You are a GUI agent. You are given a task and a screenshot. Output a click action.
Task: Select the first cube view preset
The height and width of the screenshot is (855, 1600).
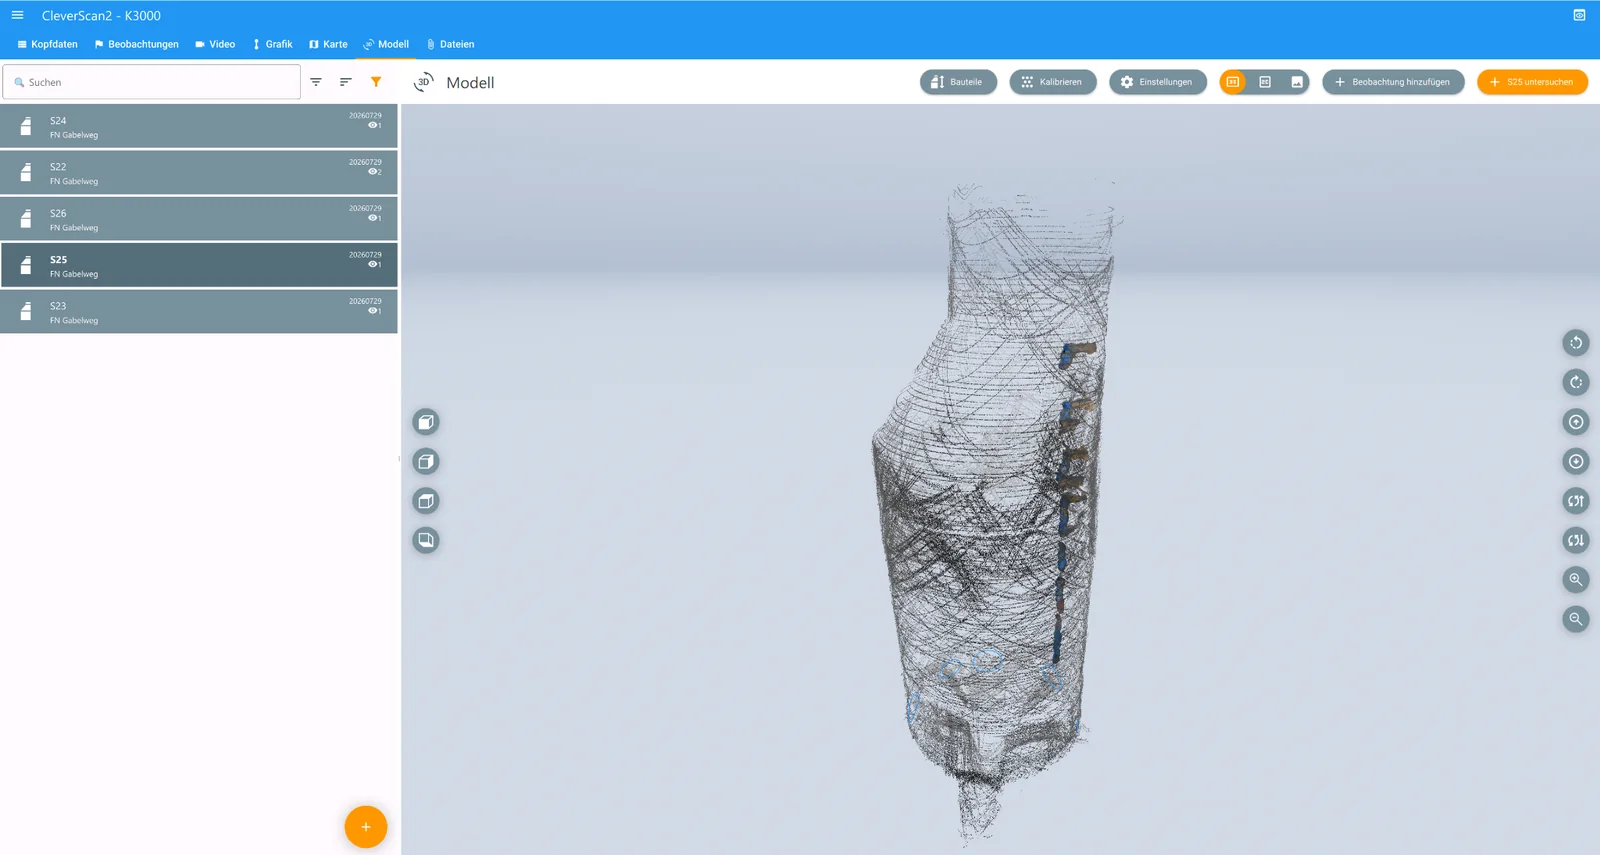(426, 422)
